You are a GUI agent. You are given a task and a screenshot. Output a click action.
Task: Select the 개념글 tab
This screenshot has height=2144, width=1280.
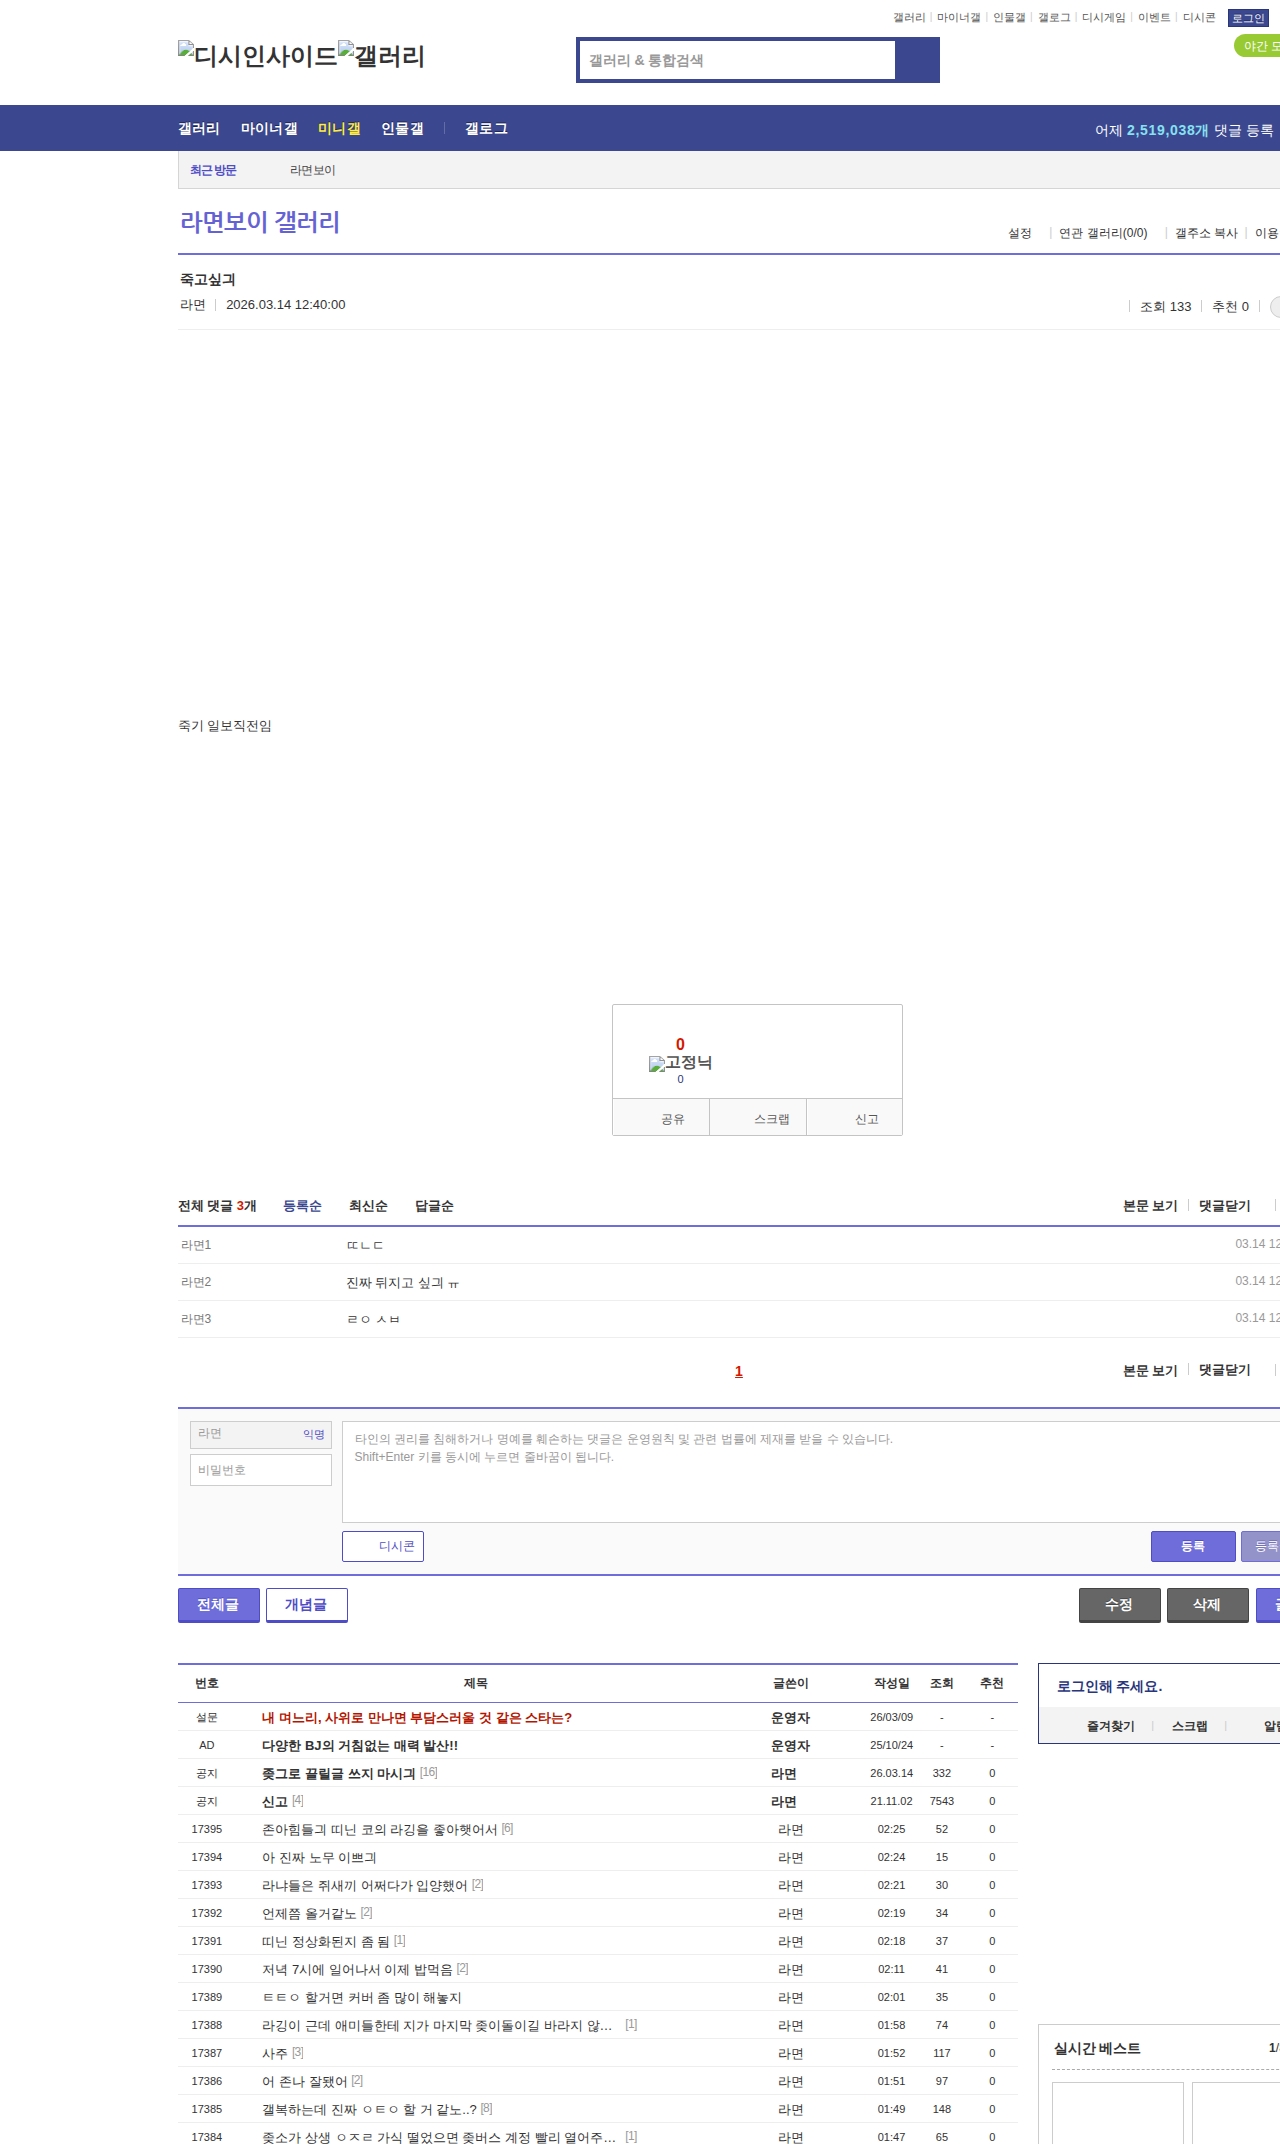(306, 1605)
